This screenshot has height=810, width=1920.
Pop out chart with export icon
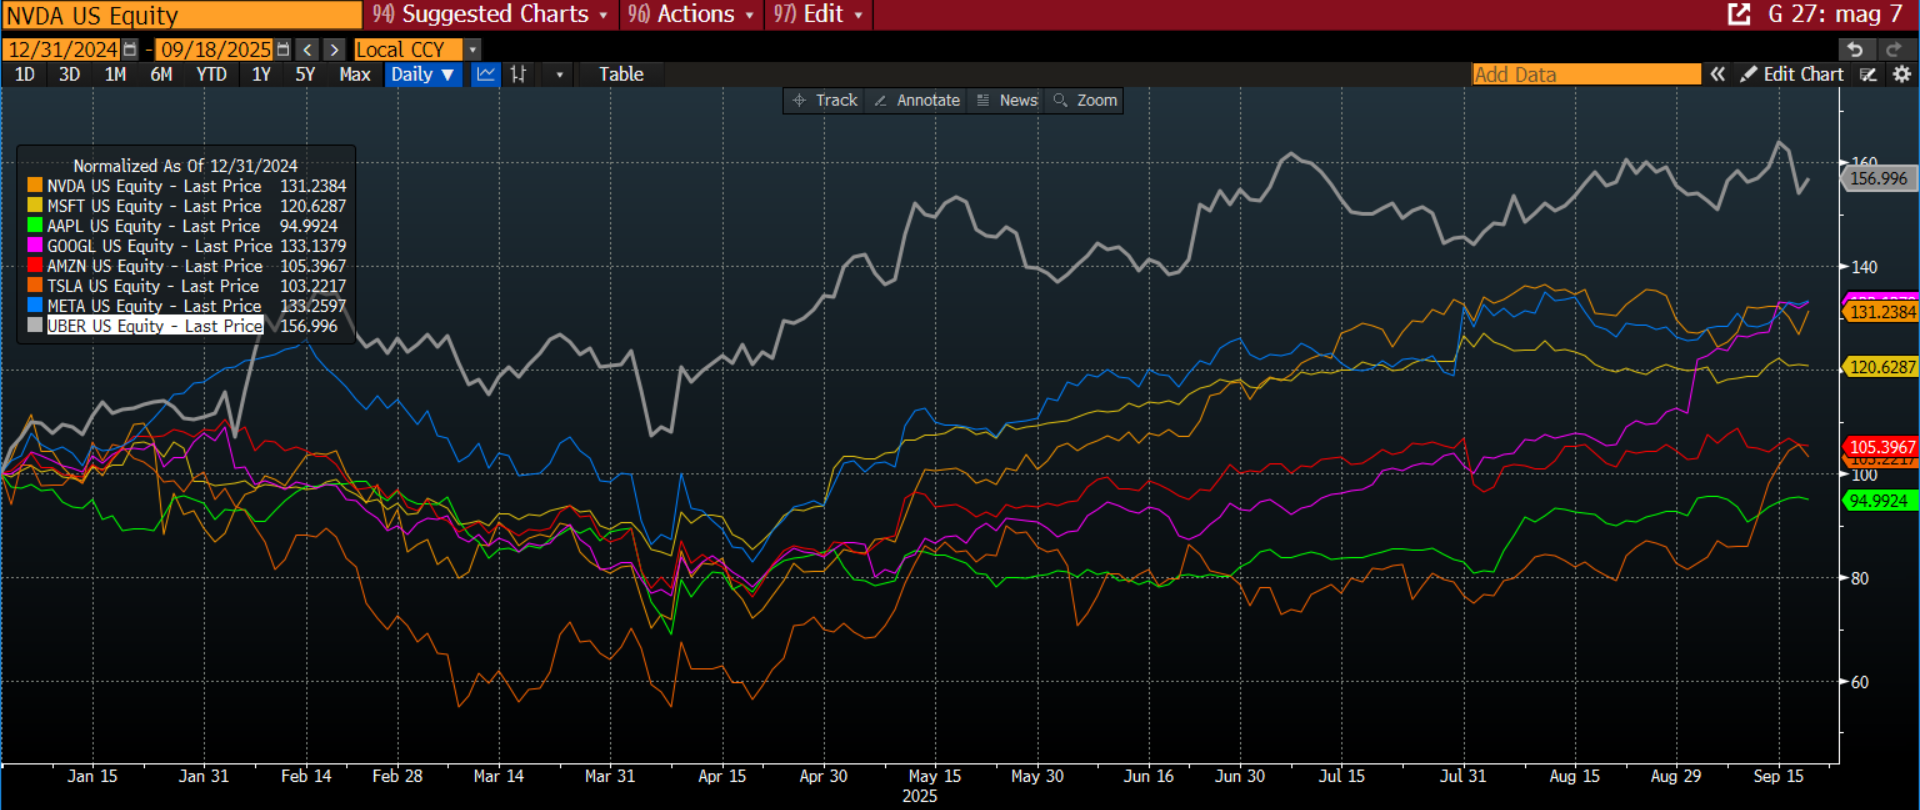(1739, 14)
